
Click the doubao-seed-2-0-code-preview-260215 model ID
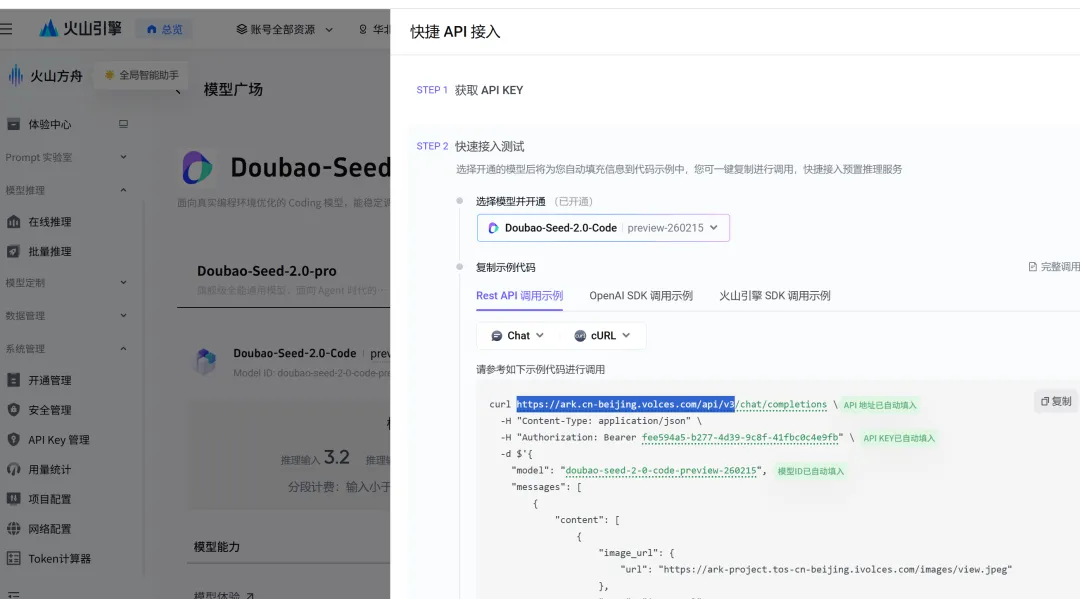[x=661, y=471]
